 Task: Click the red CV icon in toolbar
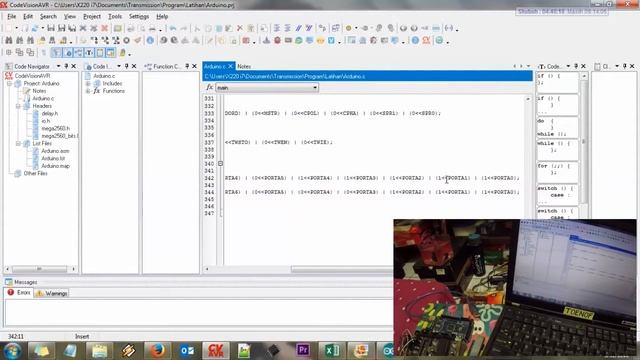pyautogui.click(x=427, y=40)
